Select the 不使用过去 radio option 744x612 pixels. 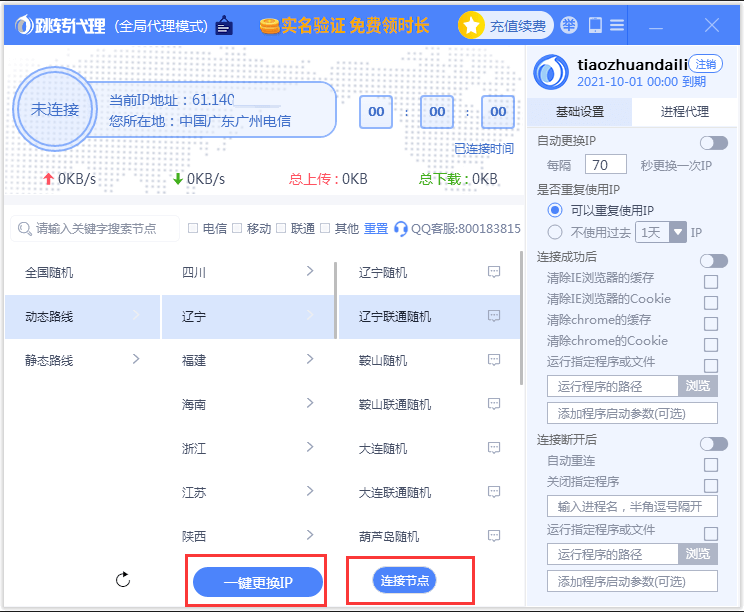[555, 232]
